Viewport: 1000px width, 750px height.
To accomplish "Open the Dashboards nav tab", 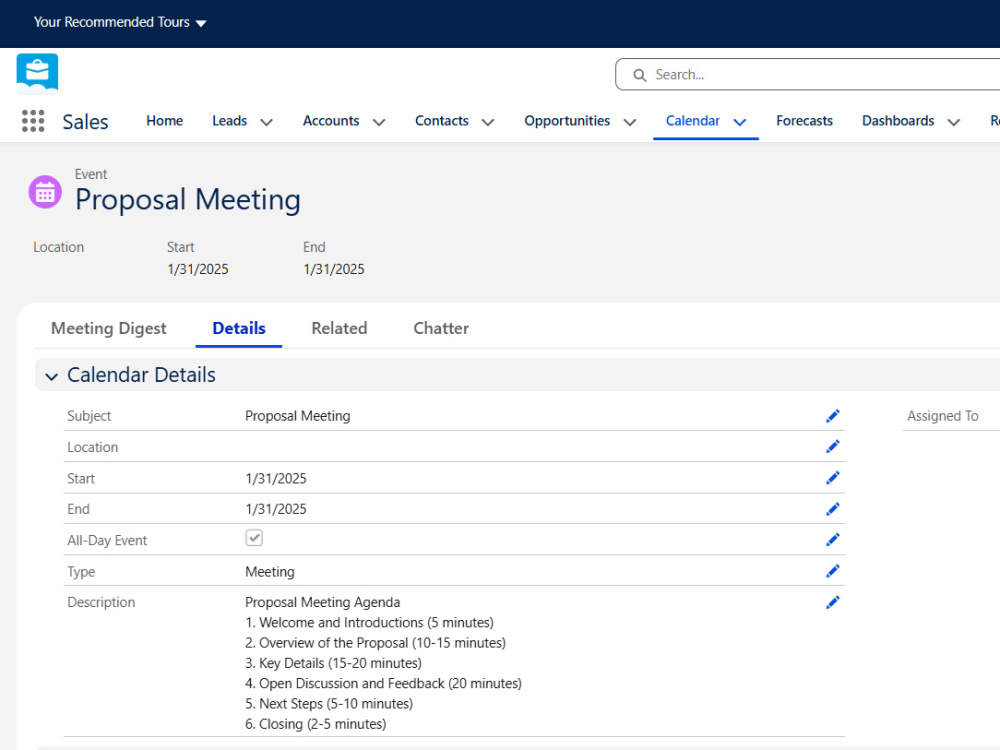I will pyautogui.click(x=898, y=121).
